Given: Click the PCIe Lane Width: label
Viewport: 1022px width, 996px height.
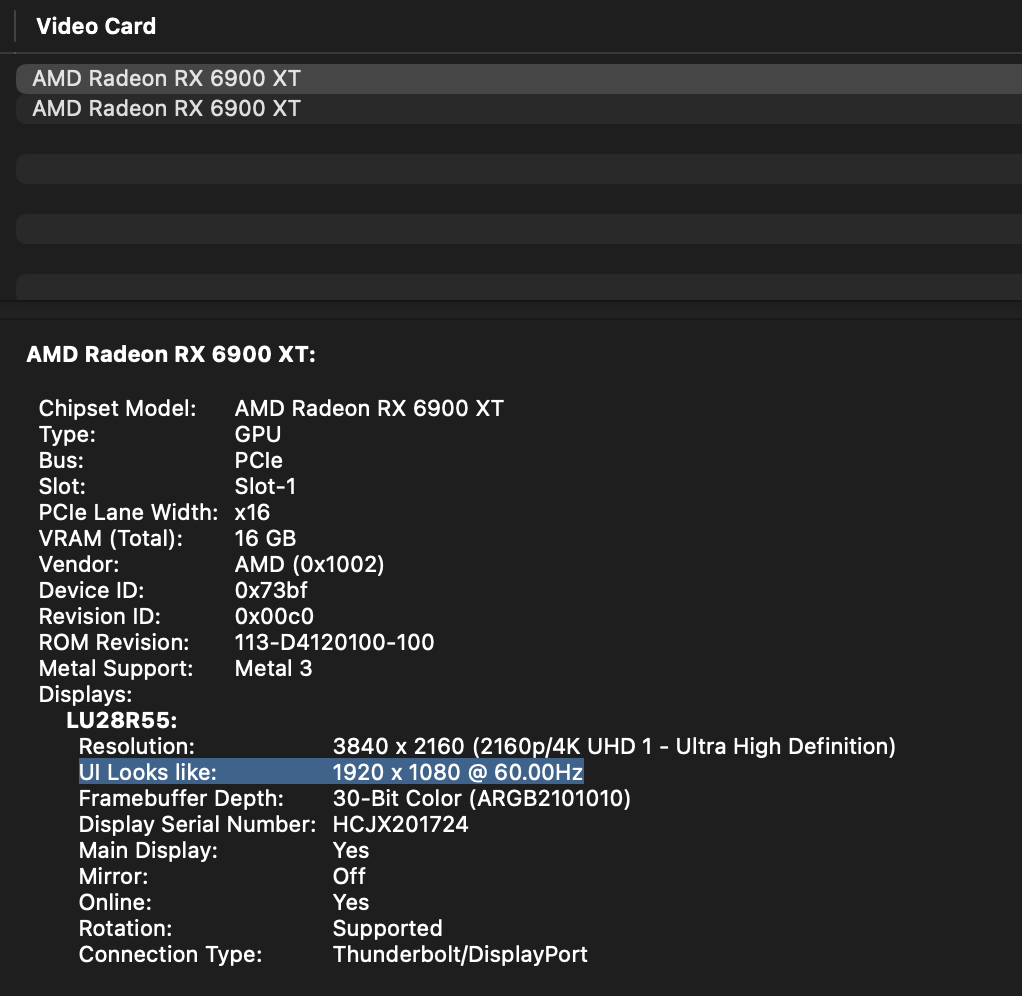Looking at the screenshot, I should coord(128,512).
